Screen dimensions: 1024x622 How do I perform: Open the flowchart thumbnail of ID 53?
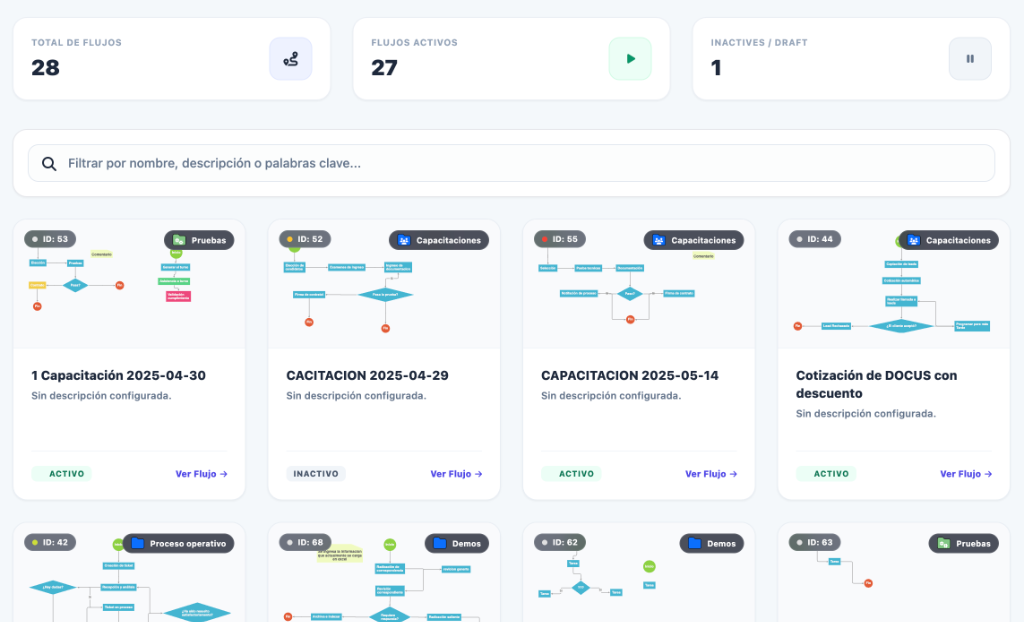[x=129, y=284]
